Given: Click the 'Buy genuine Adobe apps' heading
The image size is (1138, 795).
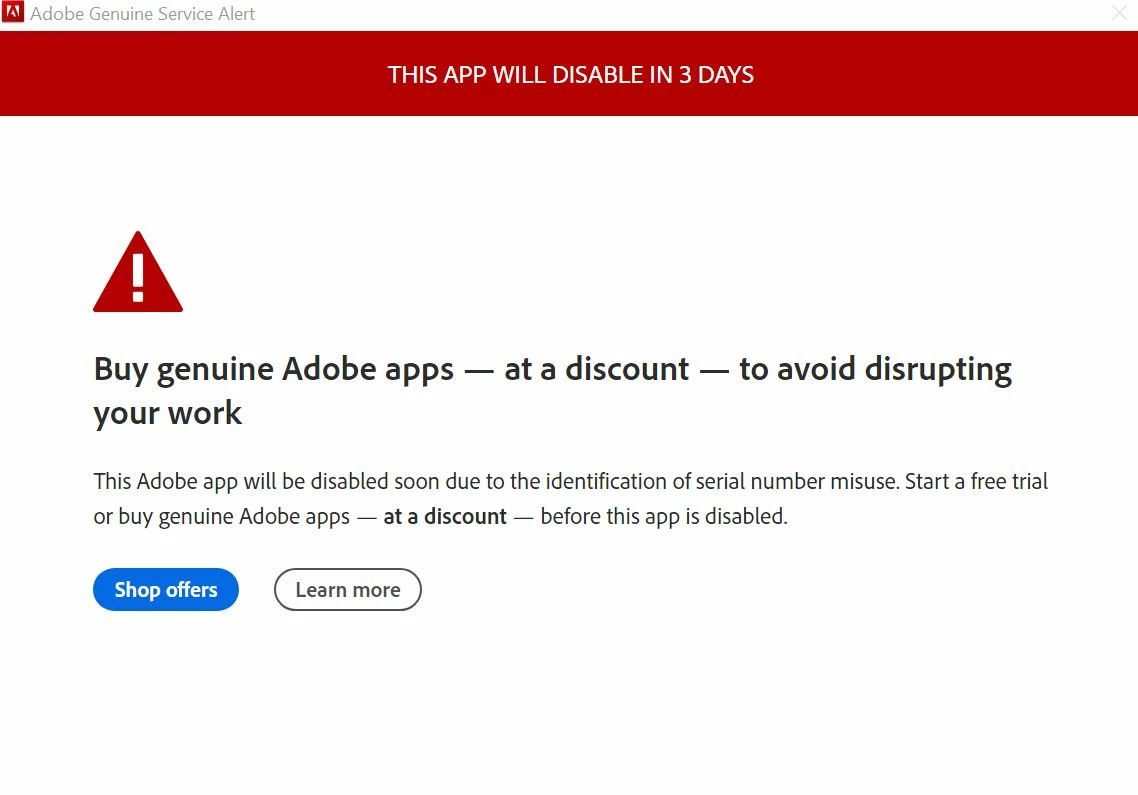Looking at the screenshot, I should click(552, 391).
